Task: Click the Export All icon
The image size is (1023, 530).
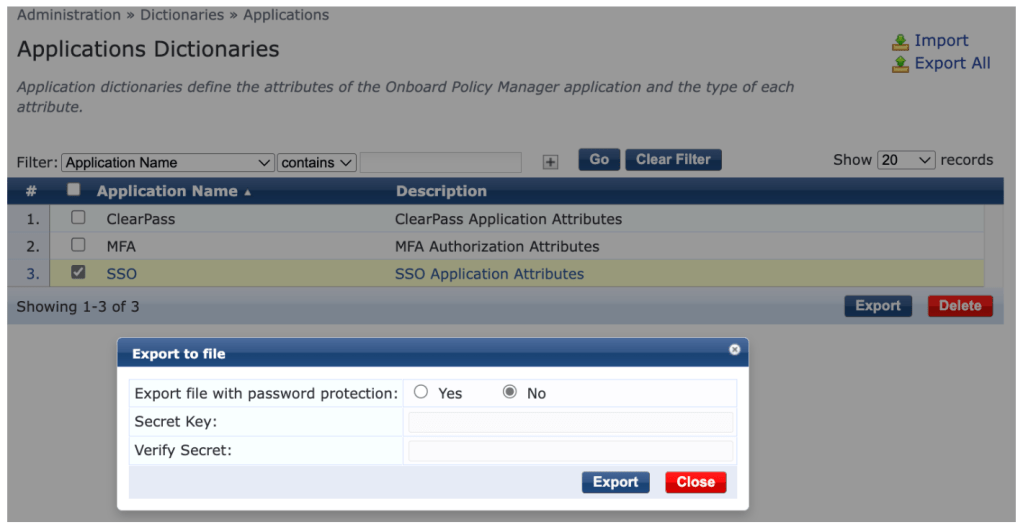Action: (900, 65)
